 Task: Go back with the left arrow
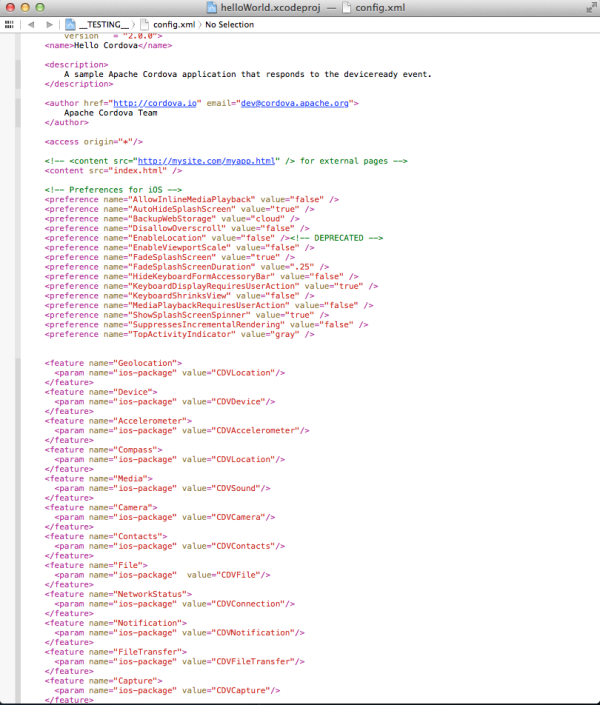pyautogui.click(x=31, y=25)
